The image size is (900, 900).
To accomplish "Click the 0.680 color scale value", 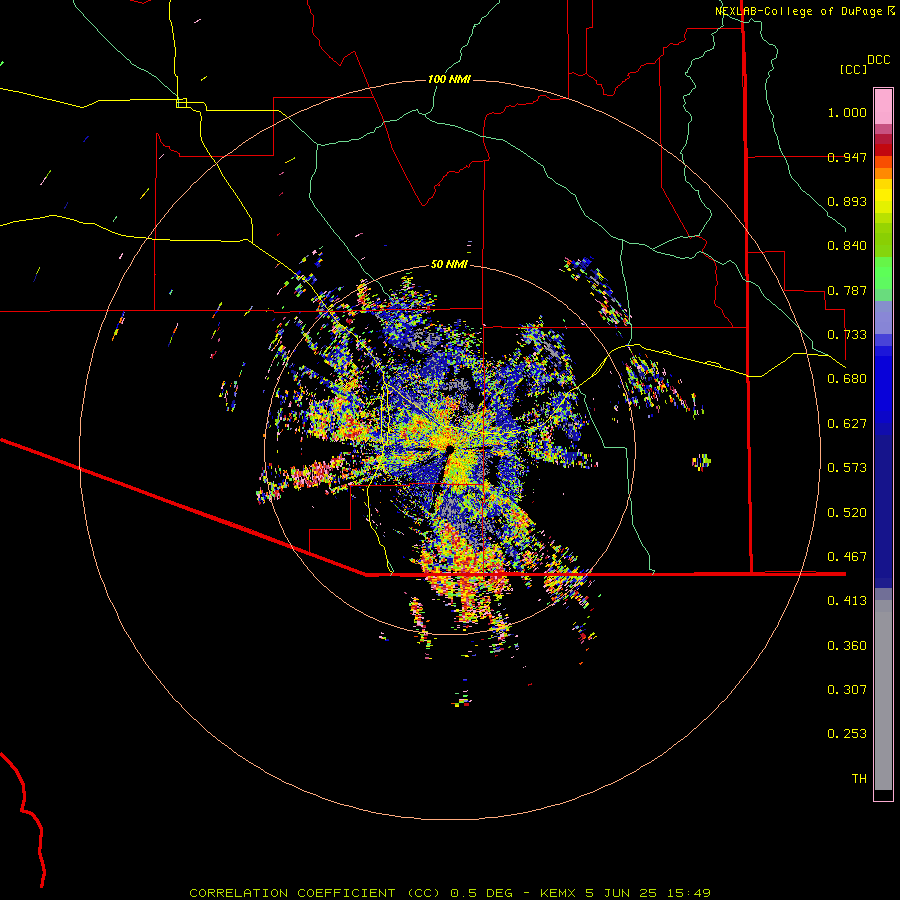I will click(847, 379).
